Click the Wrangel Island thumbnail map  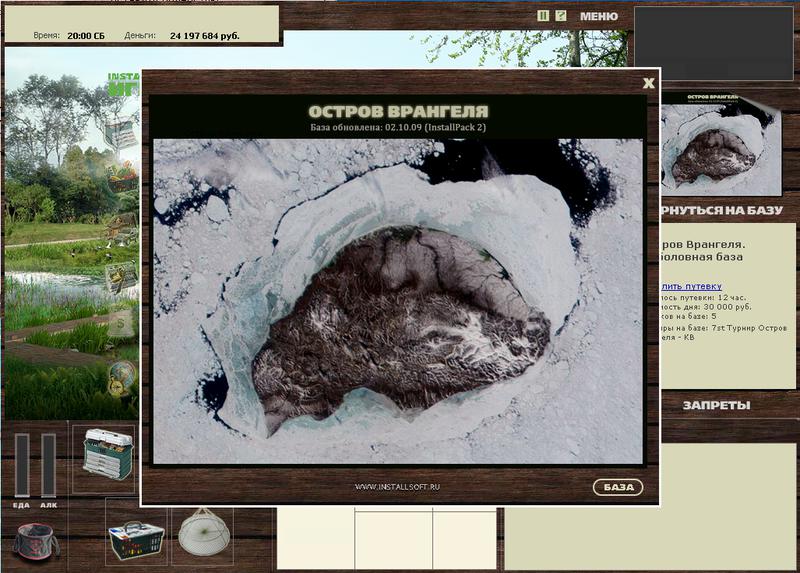(721, 144)
